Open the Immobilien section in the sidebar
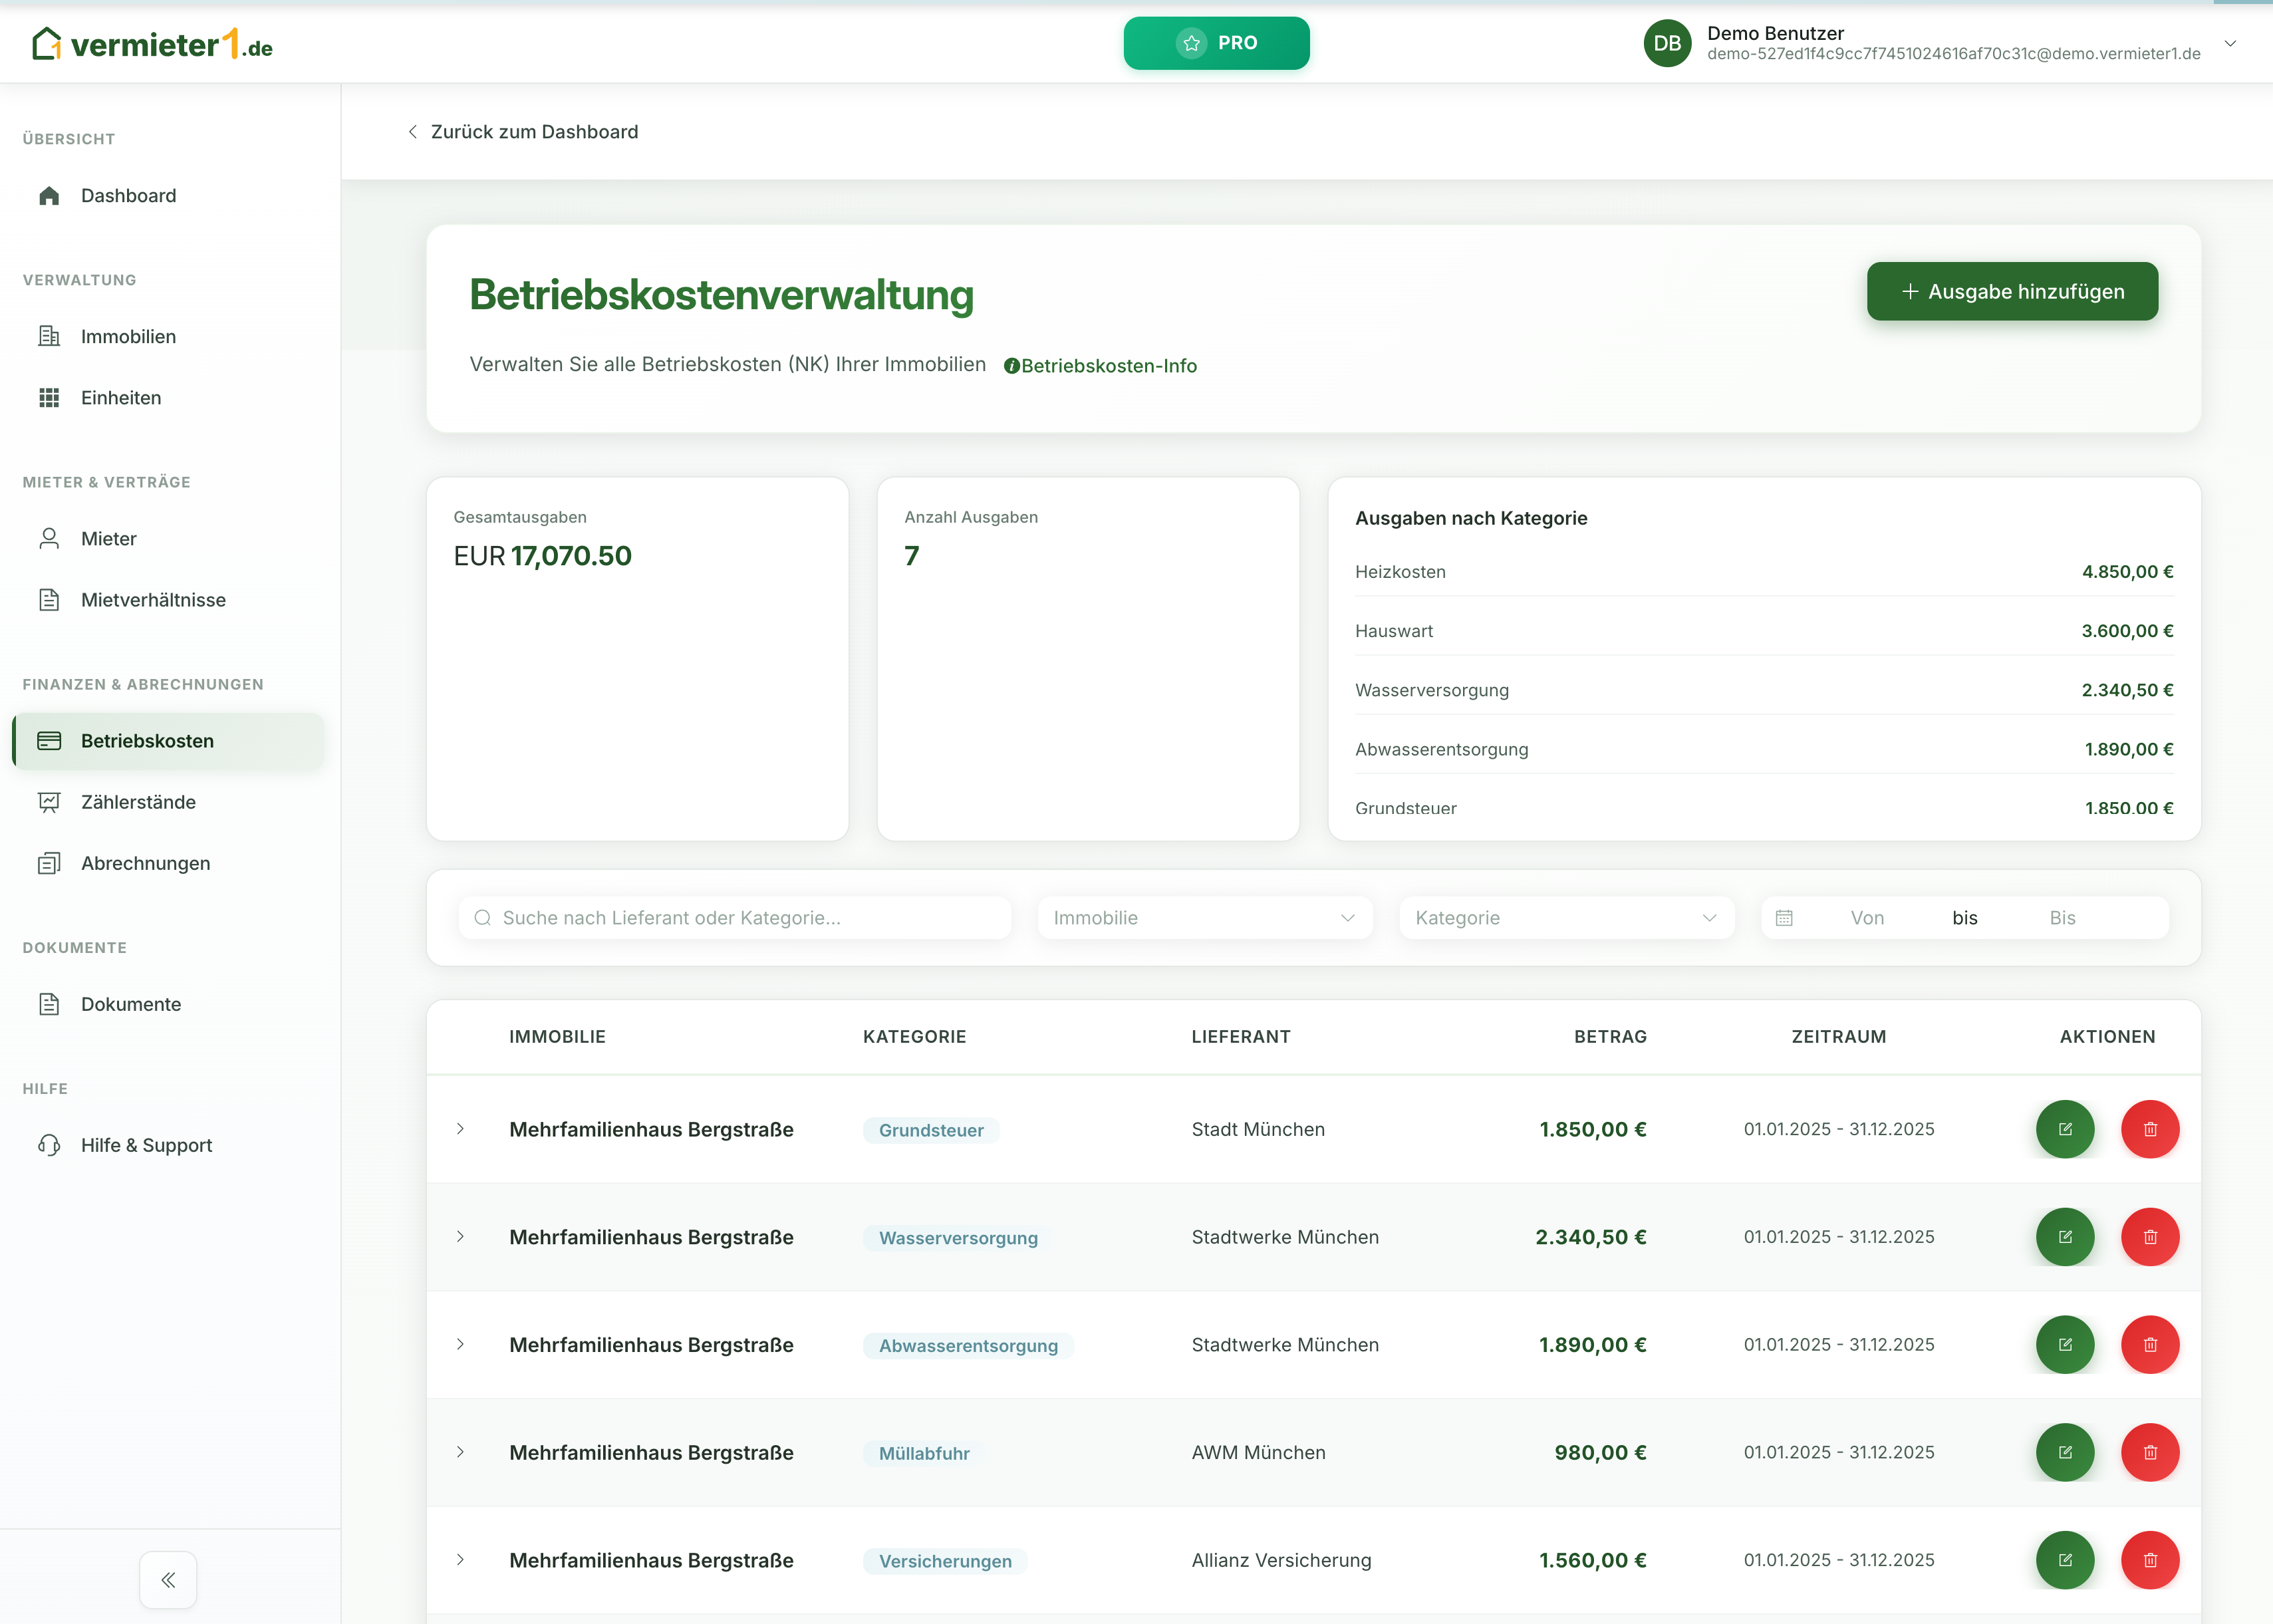This screenshot has width=2273, height=1624. [128, 336]
